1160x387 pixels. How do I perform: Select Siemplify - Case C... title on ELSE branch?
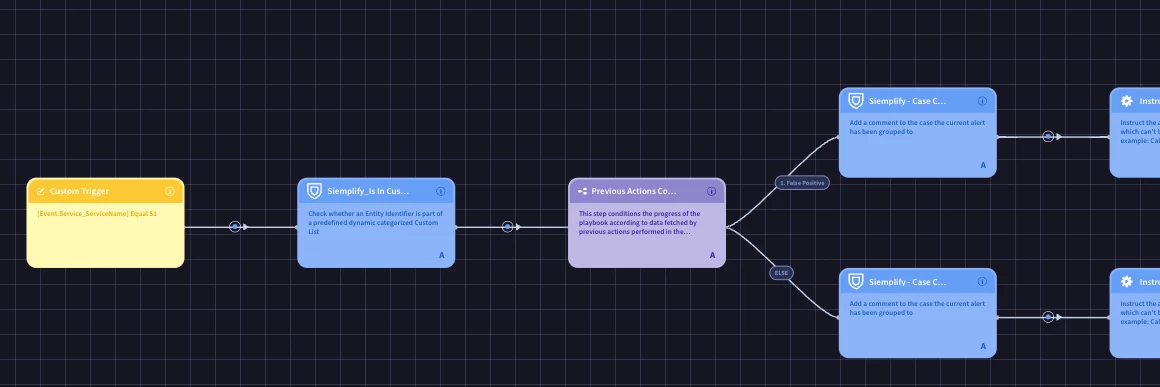[x=908, y=281]
